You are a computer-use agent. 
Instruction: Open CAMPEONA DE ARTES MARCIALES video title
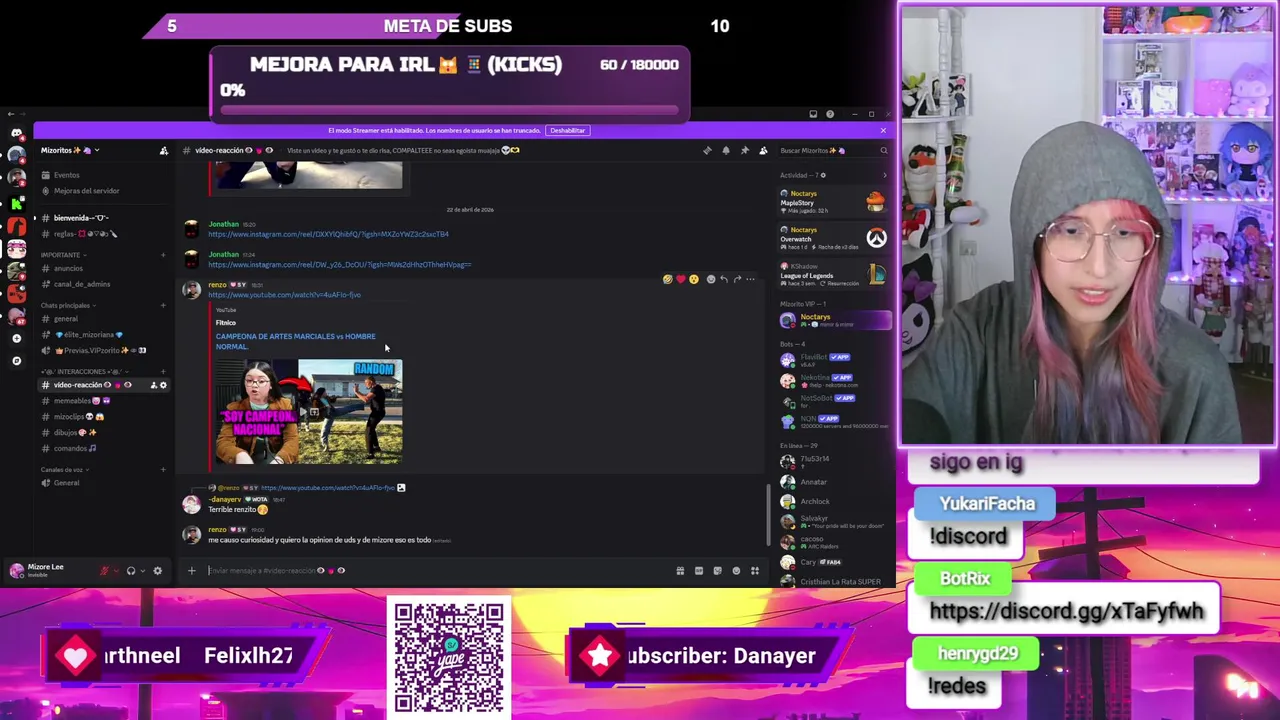point(295,341)
